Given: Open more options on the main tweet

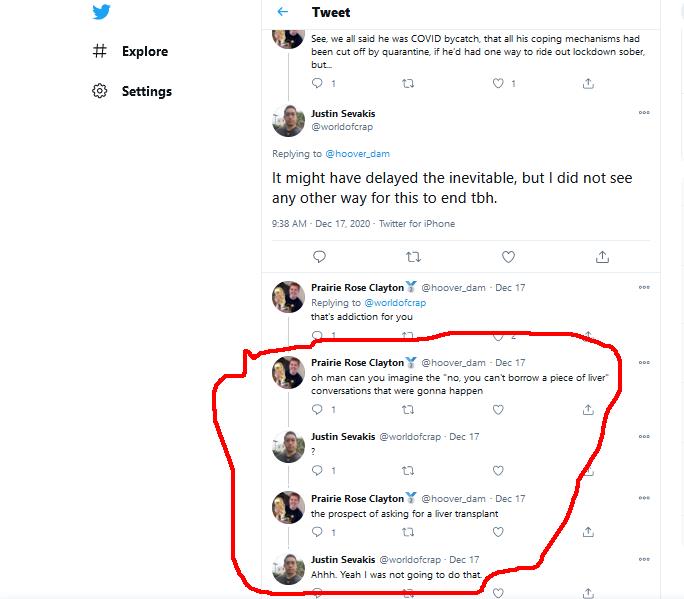Looking at the screenshot, I should [x=643, y=113].
